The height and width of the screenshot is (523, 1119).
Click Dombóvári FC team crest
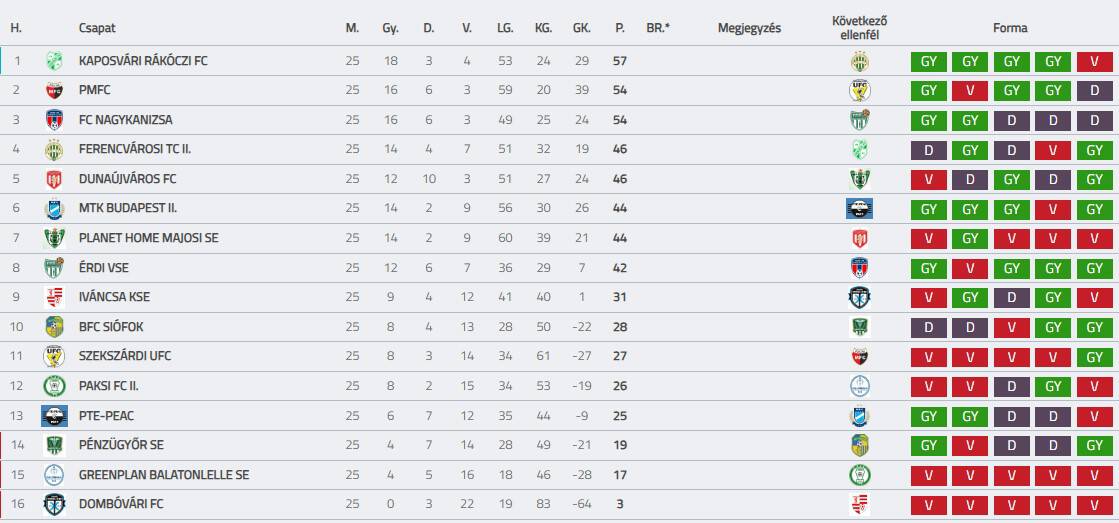click(54, 504)
